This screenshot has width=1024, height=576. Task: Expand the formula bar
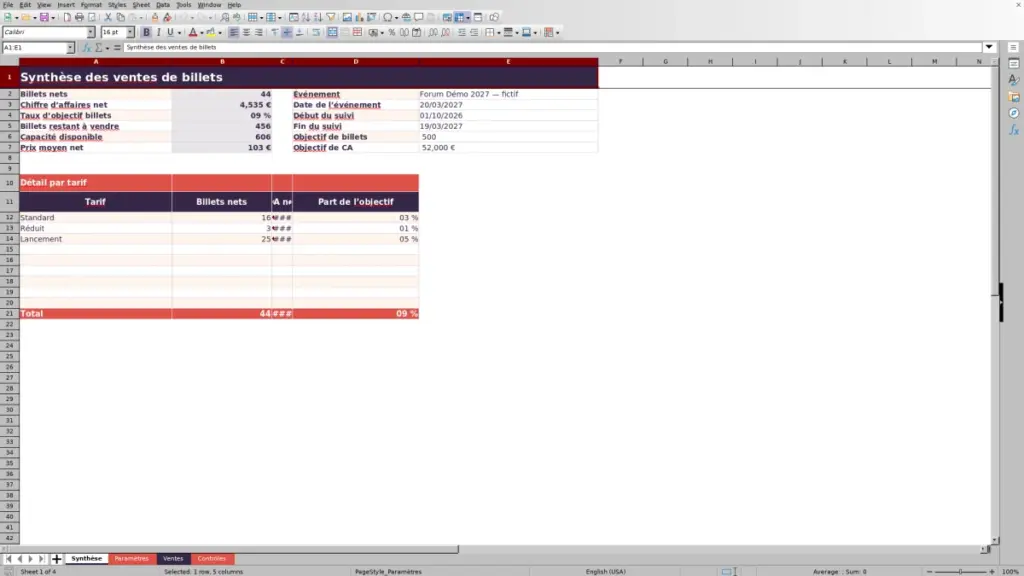(989, 48)
